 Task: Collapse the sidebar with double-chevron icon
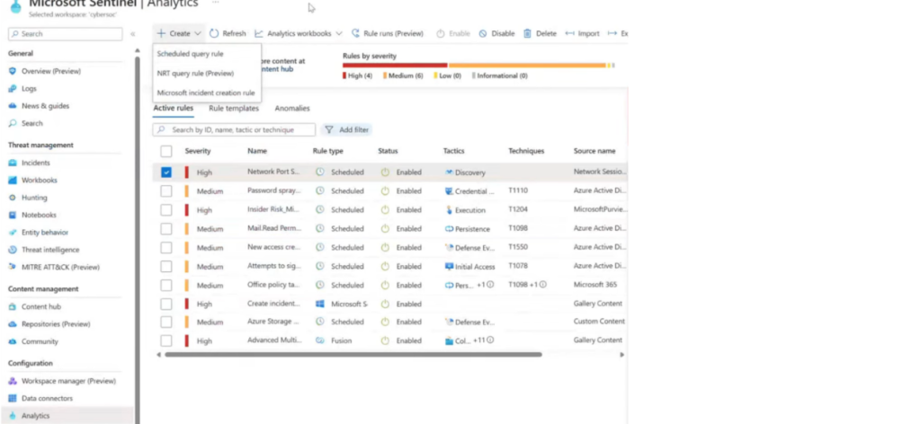pyautogui.click(x=133, y=34)
